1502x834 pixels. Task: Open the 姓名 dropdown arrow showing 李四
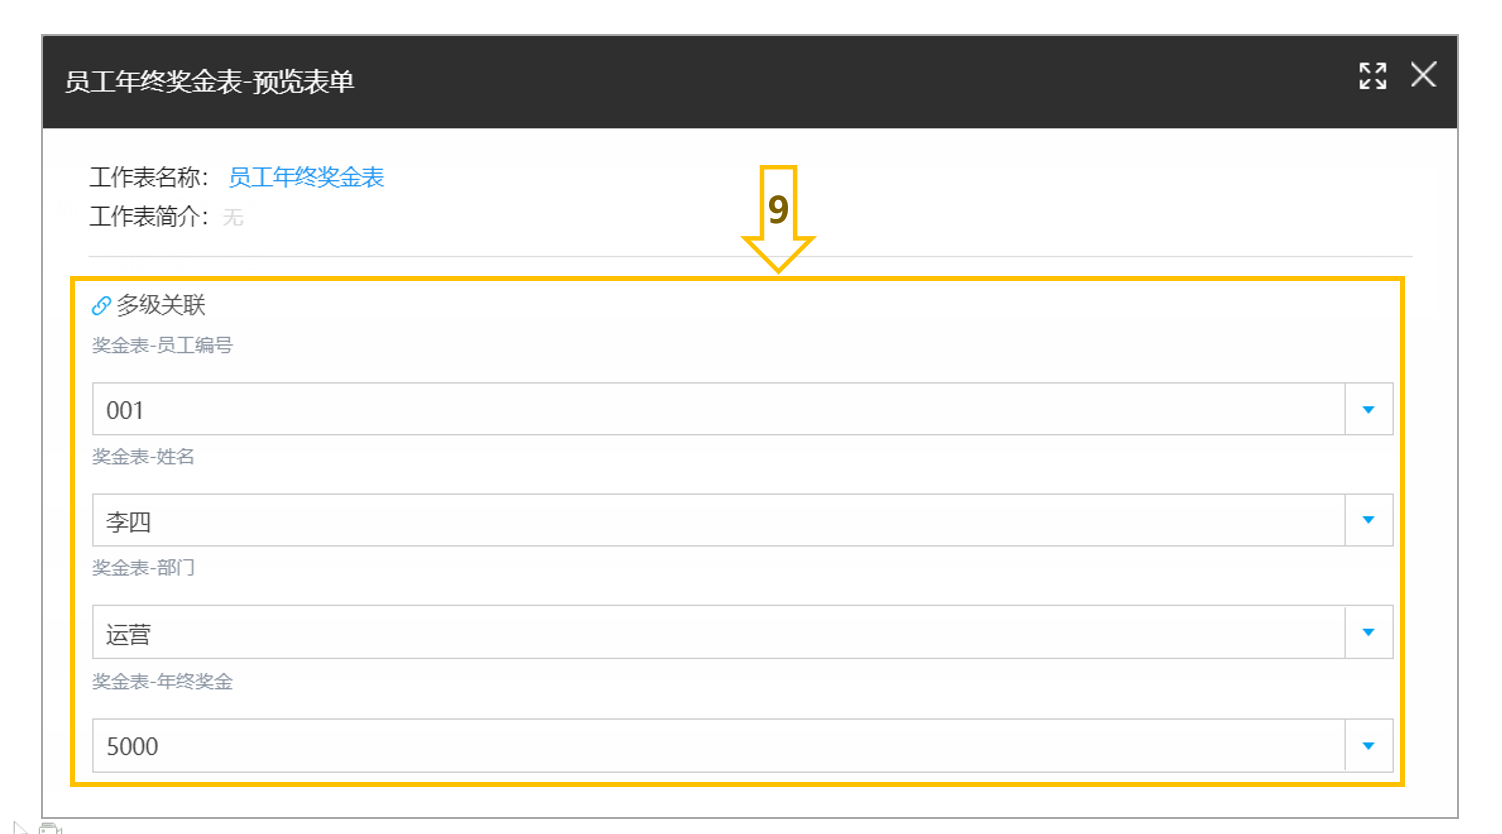(1368, 520)
